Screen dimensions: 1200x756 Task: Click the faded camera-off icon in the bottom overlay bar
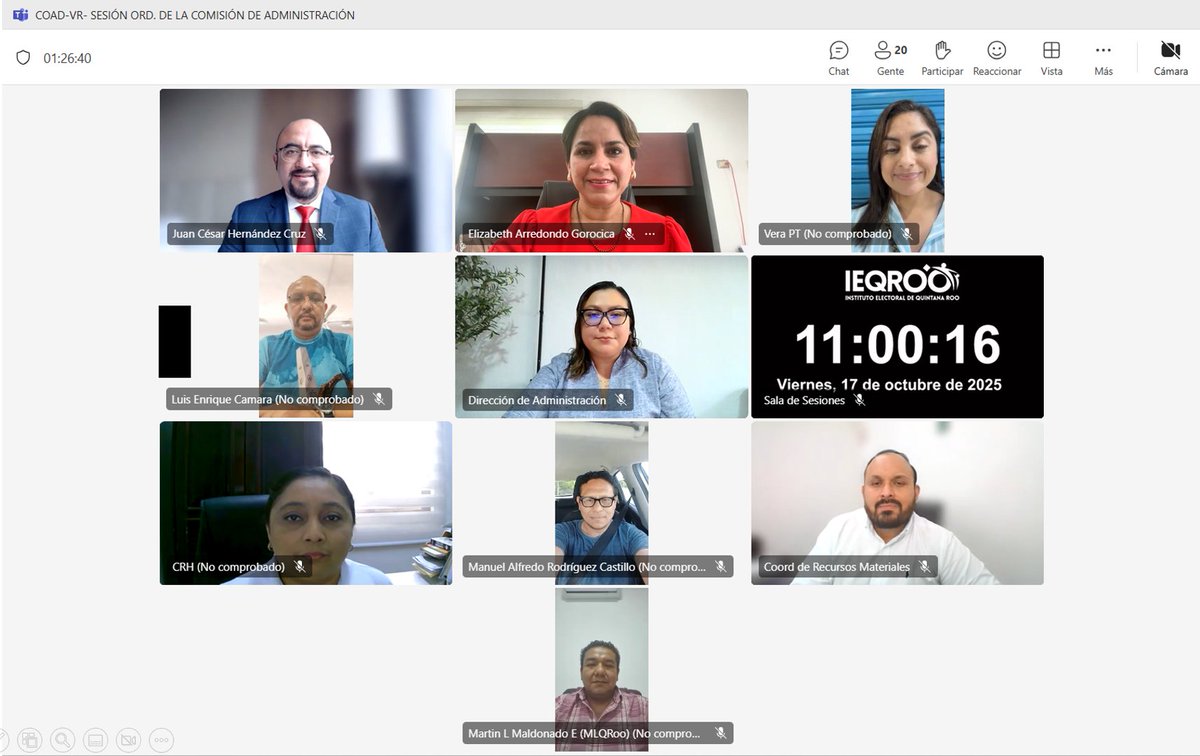pyautogui.click(x=128, y=740)
